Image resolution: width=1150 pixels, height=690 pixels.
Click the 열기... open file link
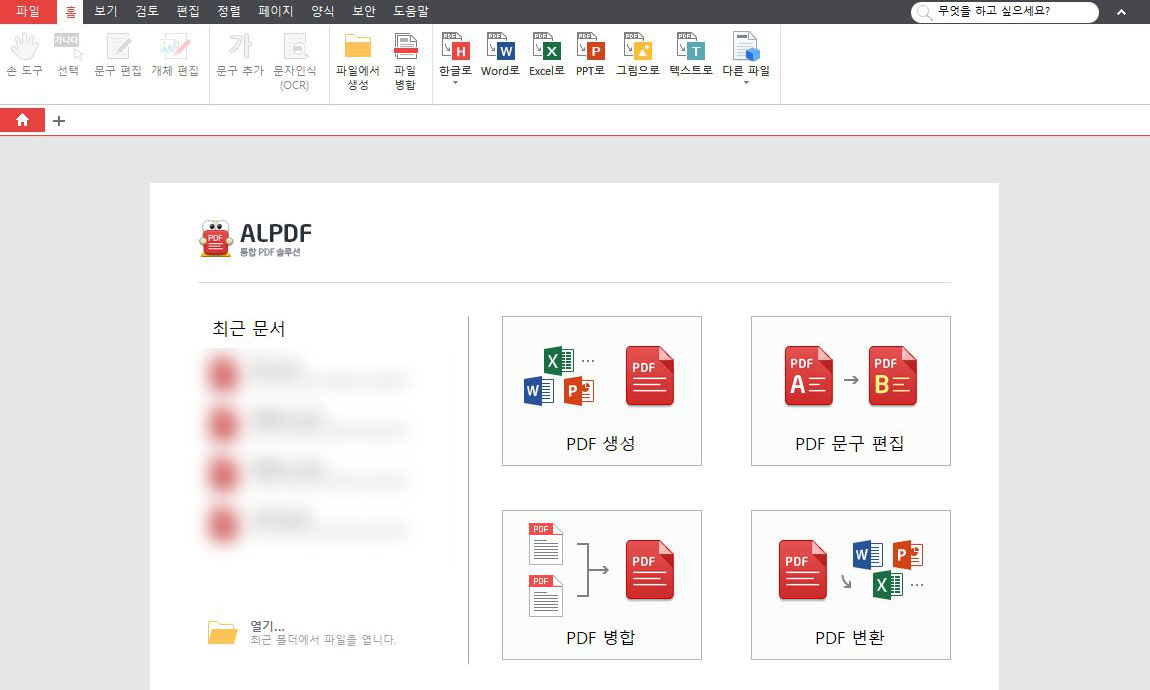(267, 625)
